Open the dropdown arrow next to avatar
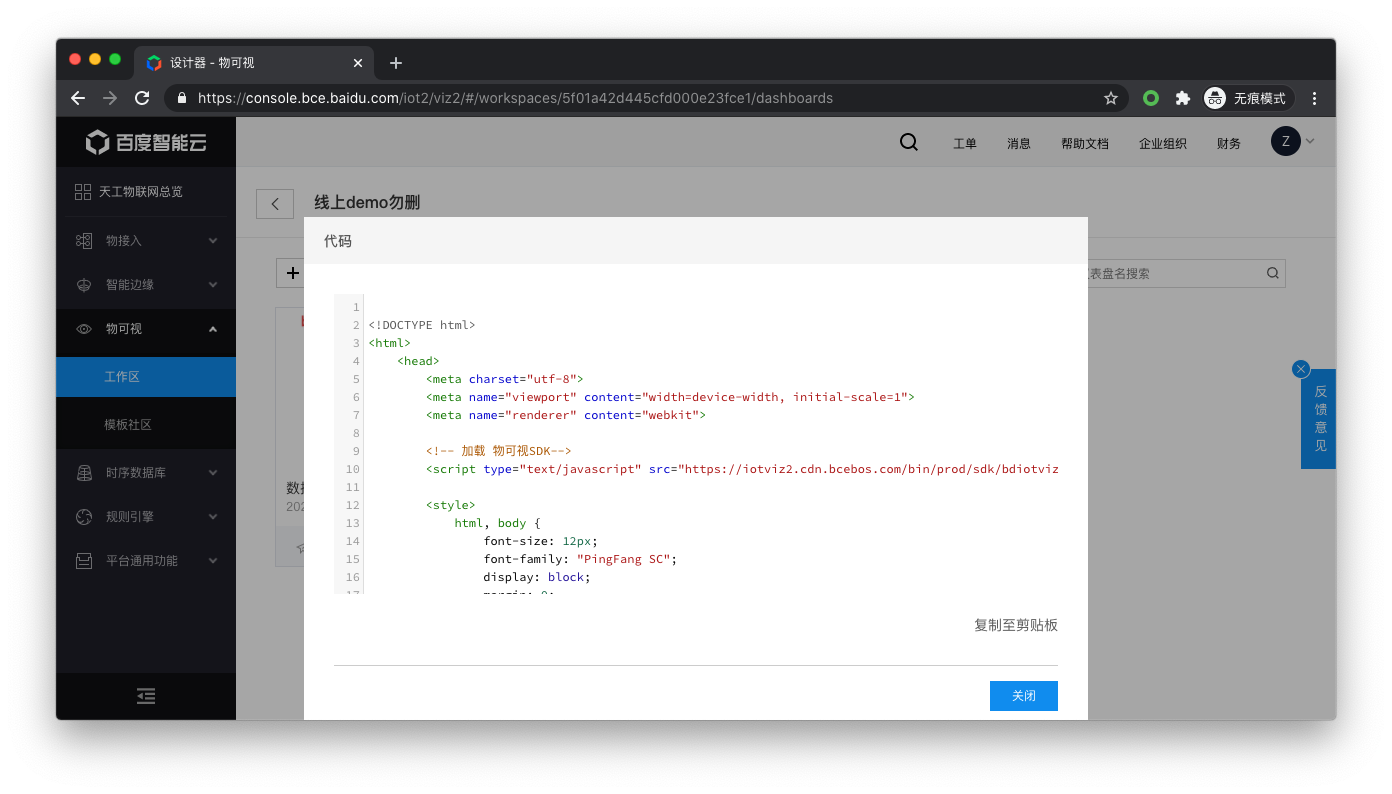Screen dimensions: 1392x794 pos(1310,141)
